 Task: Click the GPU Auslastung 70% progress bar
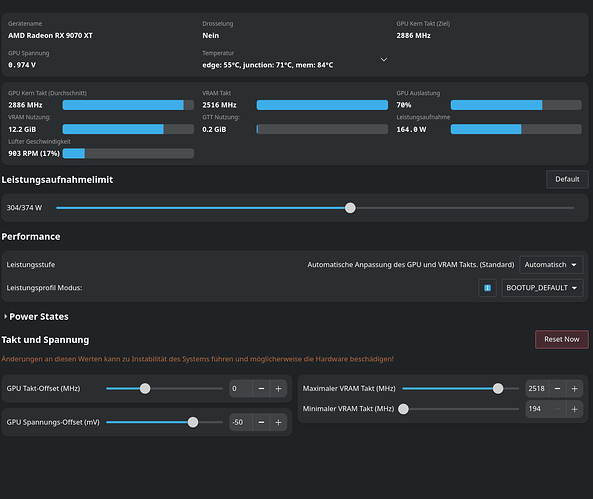tap(516, 105)
